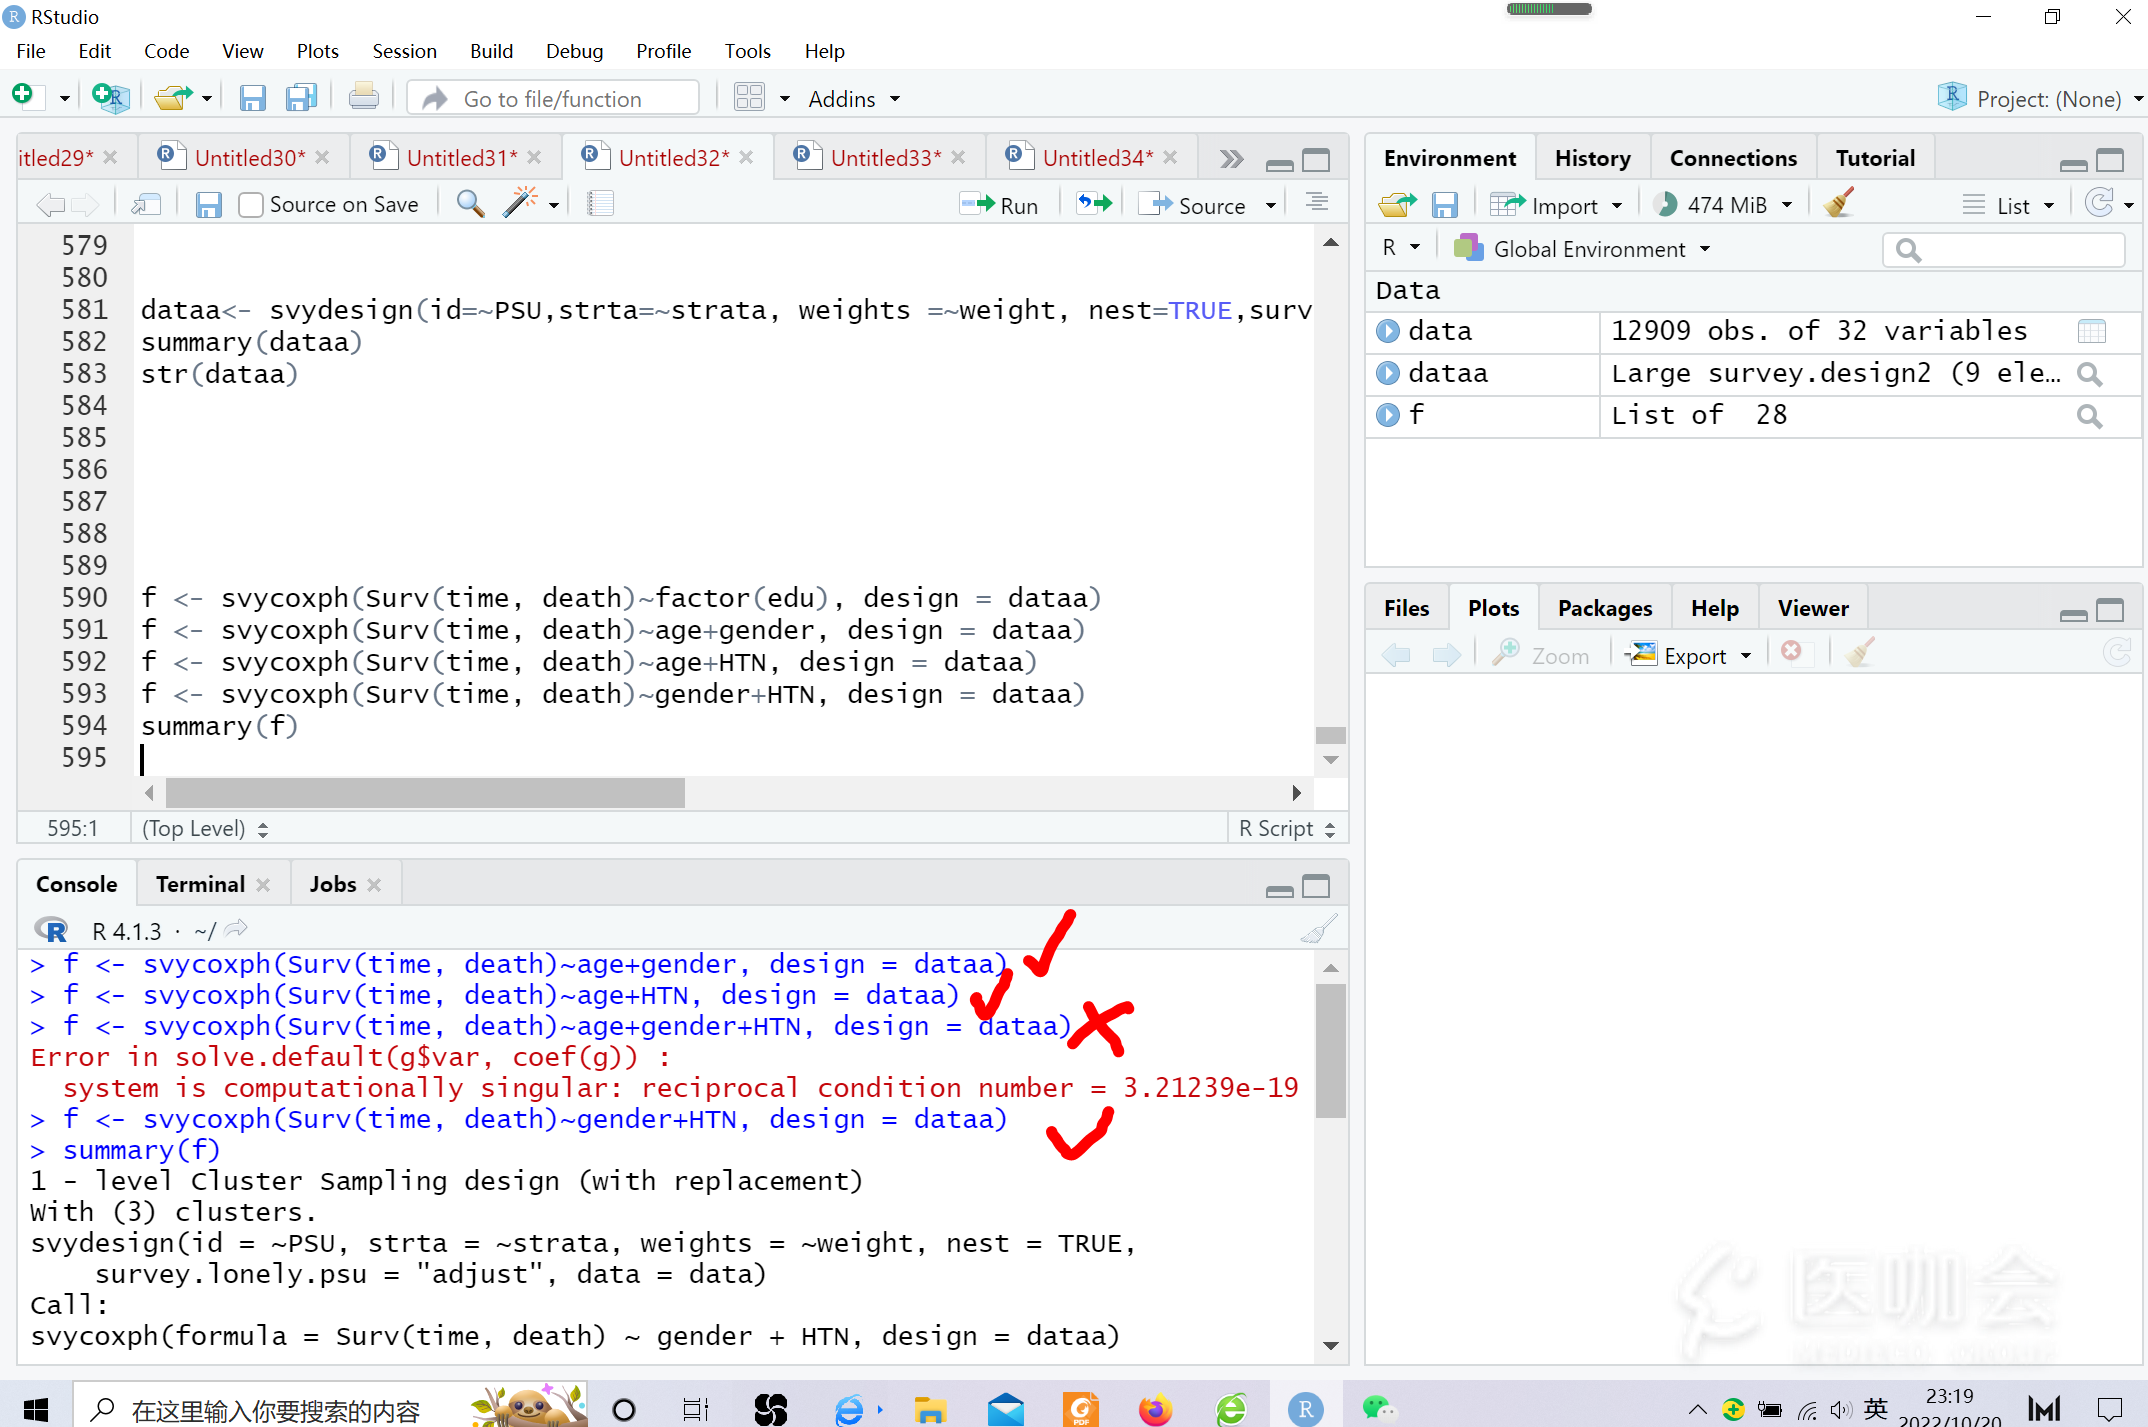
Task: Run the current line with Run
Action: point(999,205)
